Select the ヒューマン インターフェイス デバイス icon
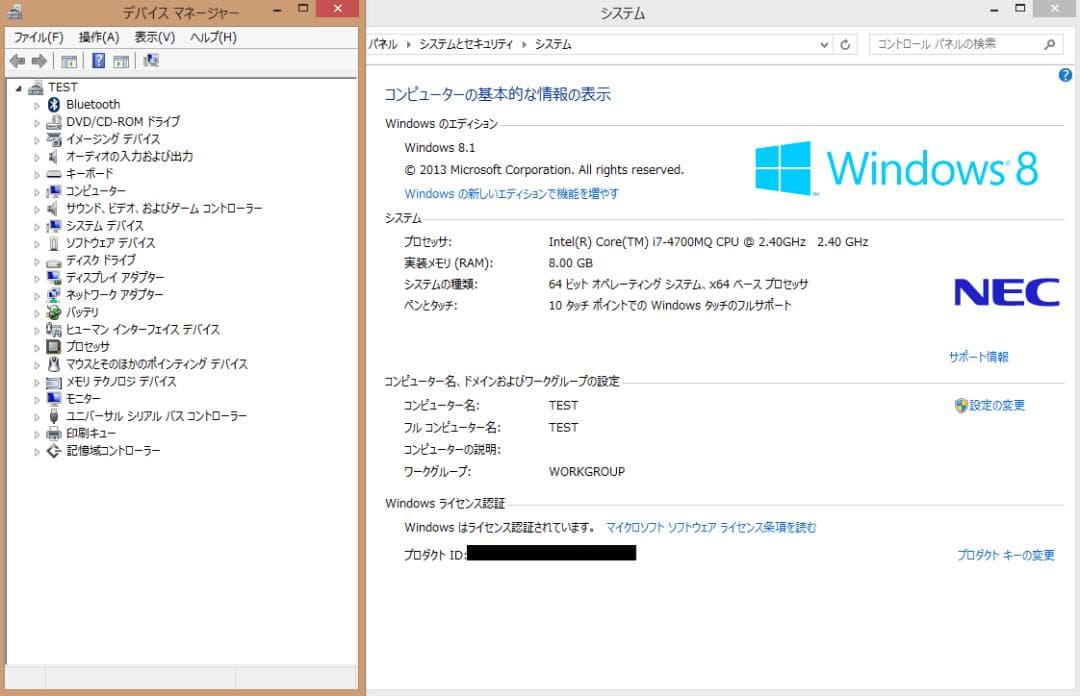 (54, 329)
